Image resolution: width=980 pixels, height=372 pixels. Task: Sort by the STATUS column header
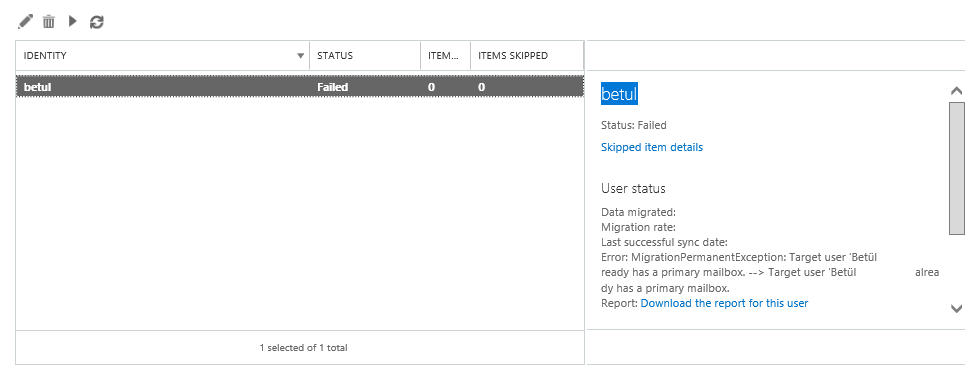[x=365, y=56]
